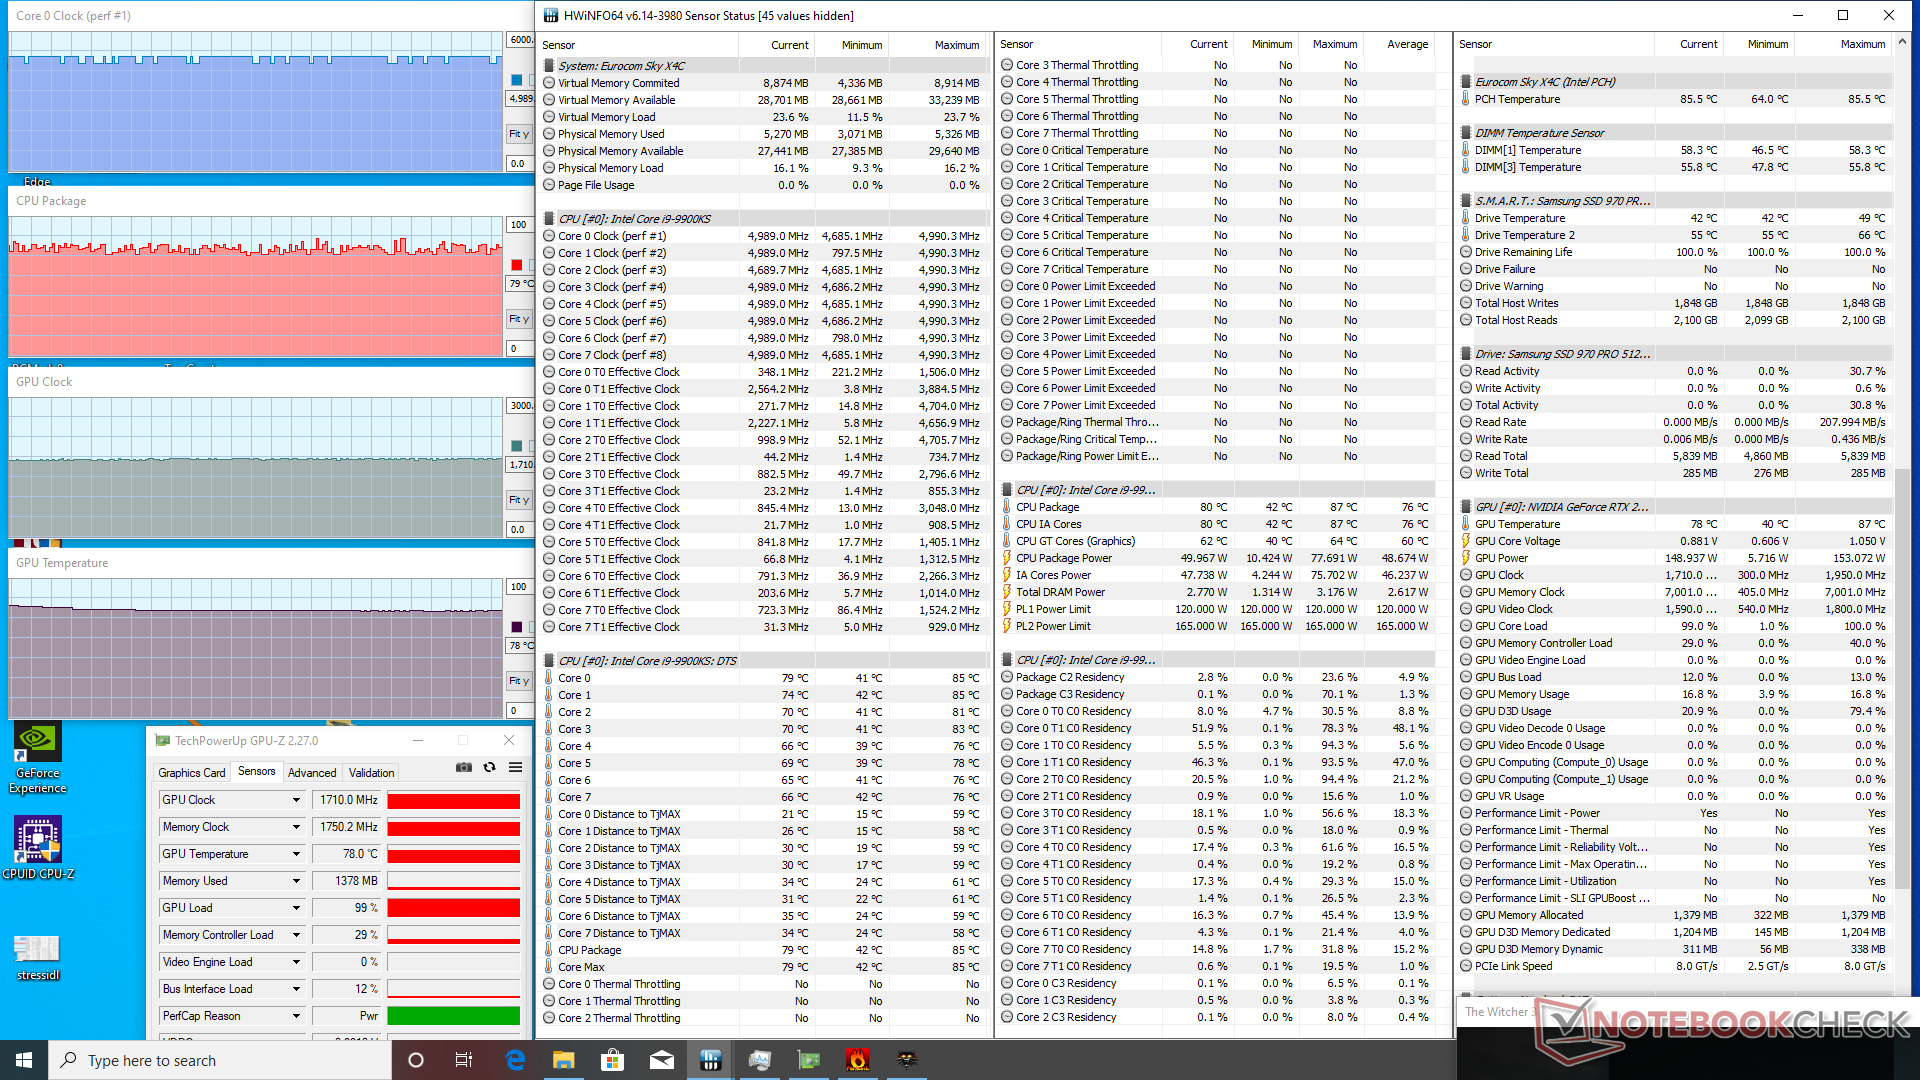
Task: Change red color swatch in CPU Package graph
Action: 517,265
